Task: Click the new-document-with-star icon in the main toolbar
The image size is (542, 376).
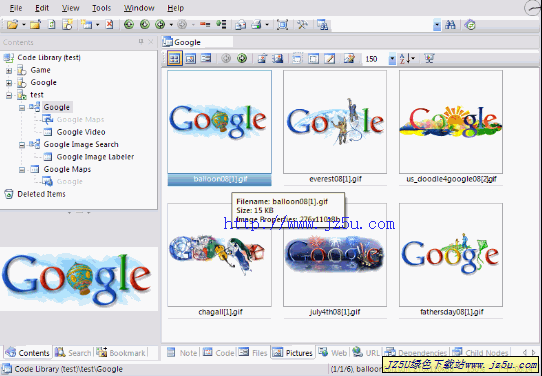Action: pyautogui.click(x=67, y=25)
